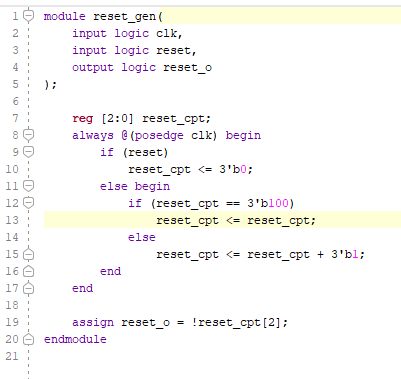Click the 'endmodule' keyword

75,339
